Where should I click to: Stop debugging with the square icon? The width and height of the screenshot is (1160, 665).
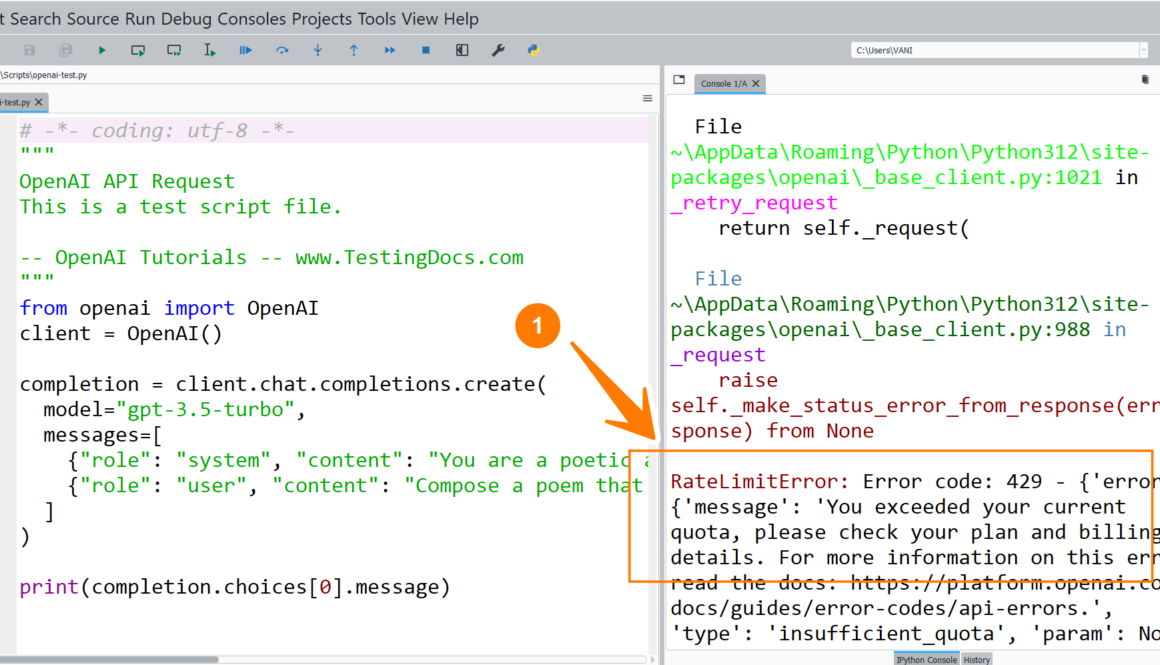tap(426, 50)
